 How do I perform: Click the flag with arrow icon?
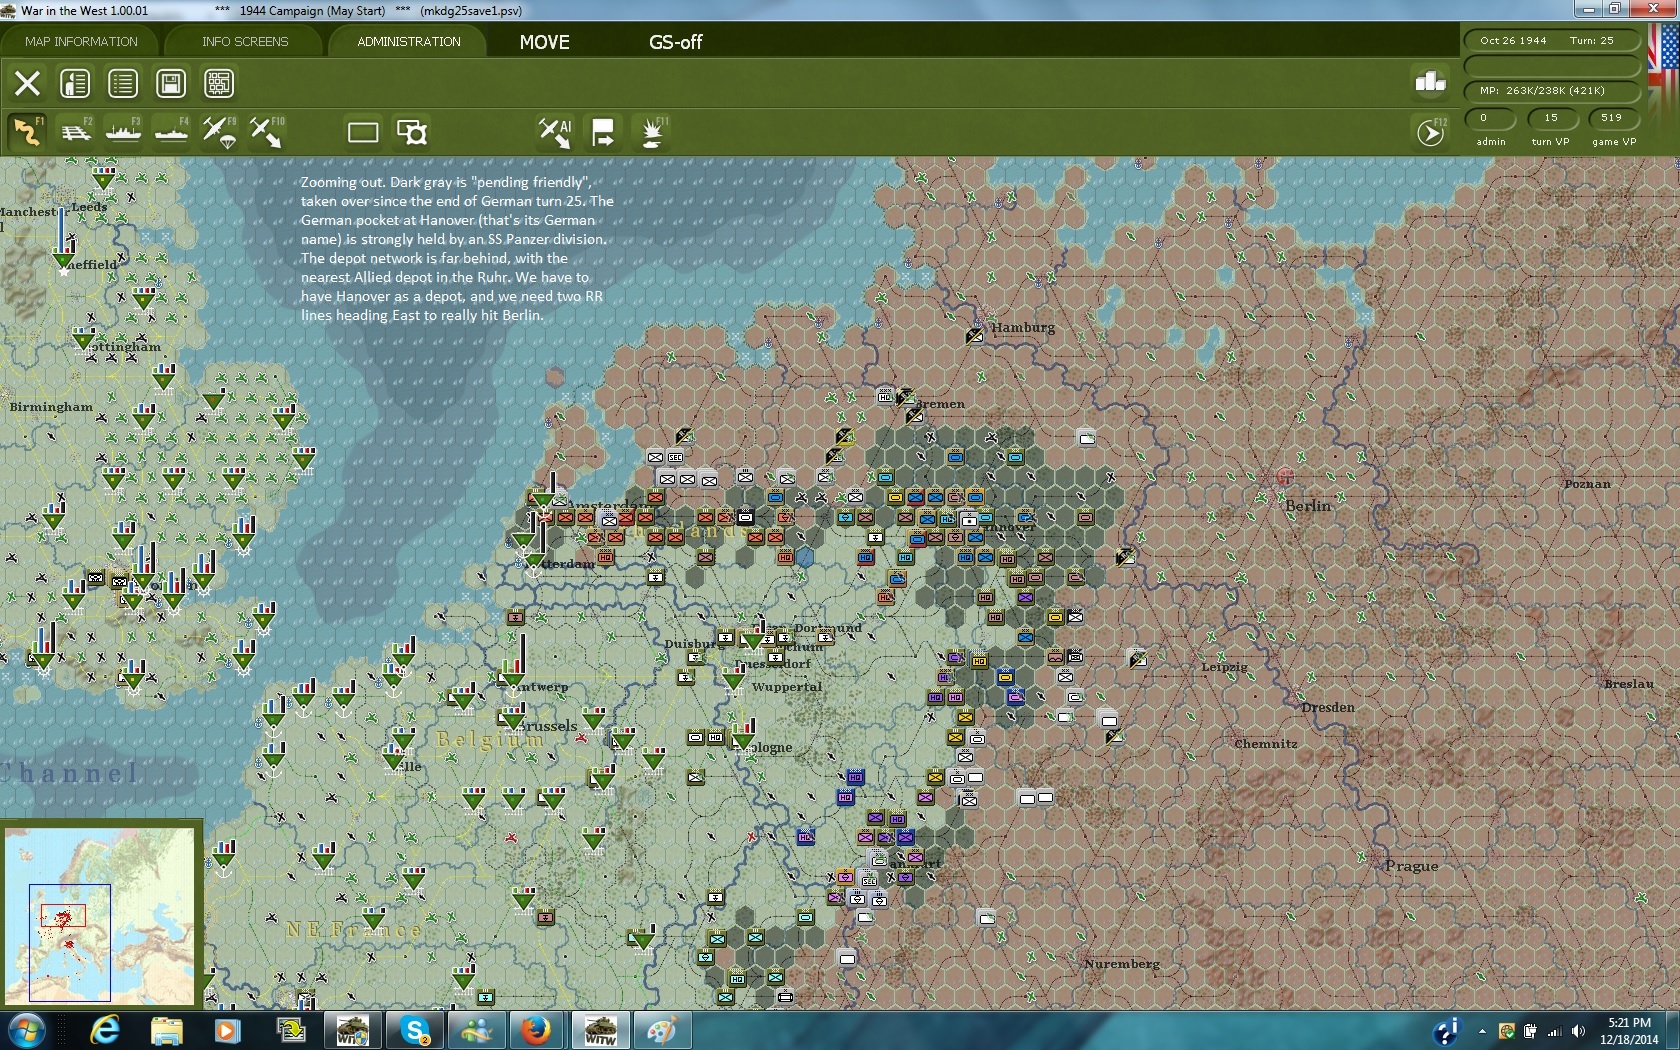click(x=603, y=132)
